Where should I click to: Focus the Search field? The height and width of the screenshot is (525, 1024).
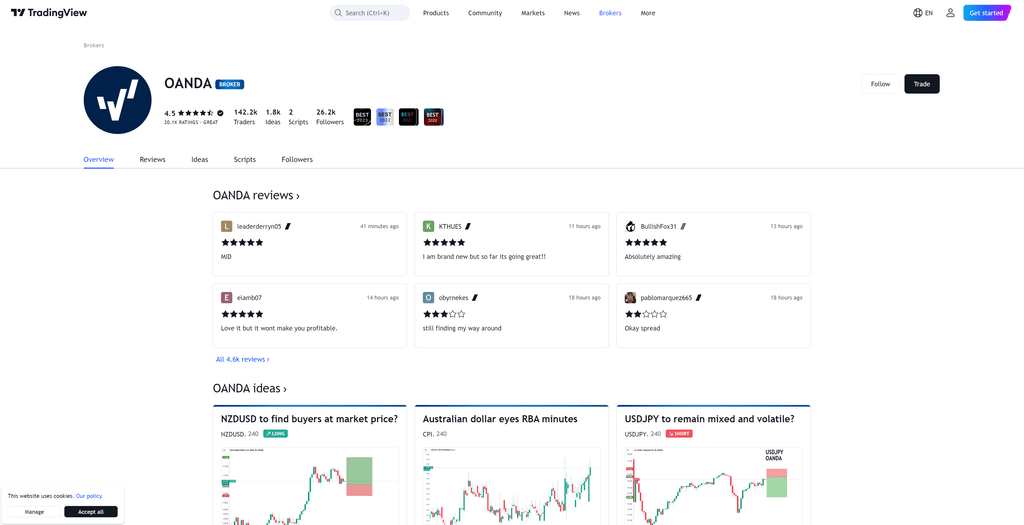click(370, 13)
